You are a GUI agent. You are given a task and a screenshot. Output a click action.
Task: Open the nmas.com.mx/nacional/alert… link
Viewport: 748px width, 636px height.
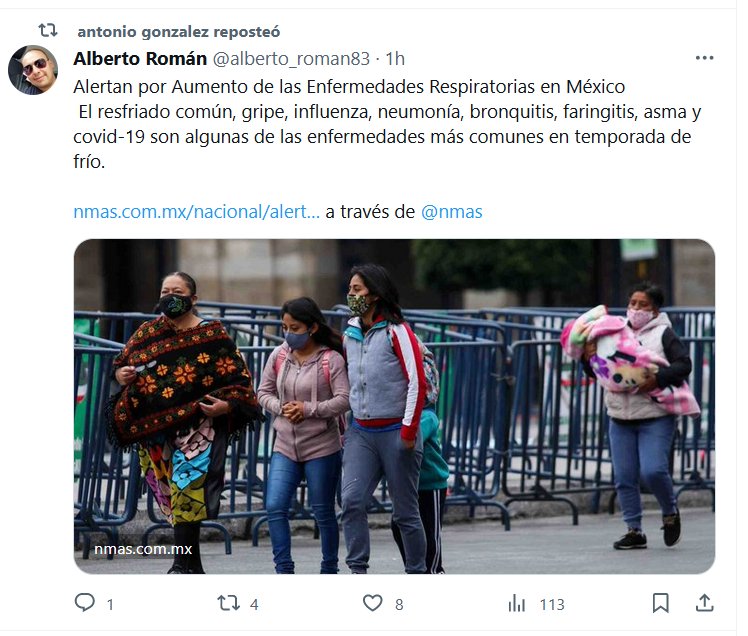tap(197, 212)
